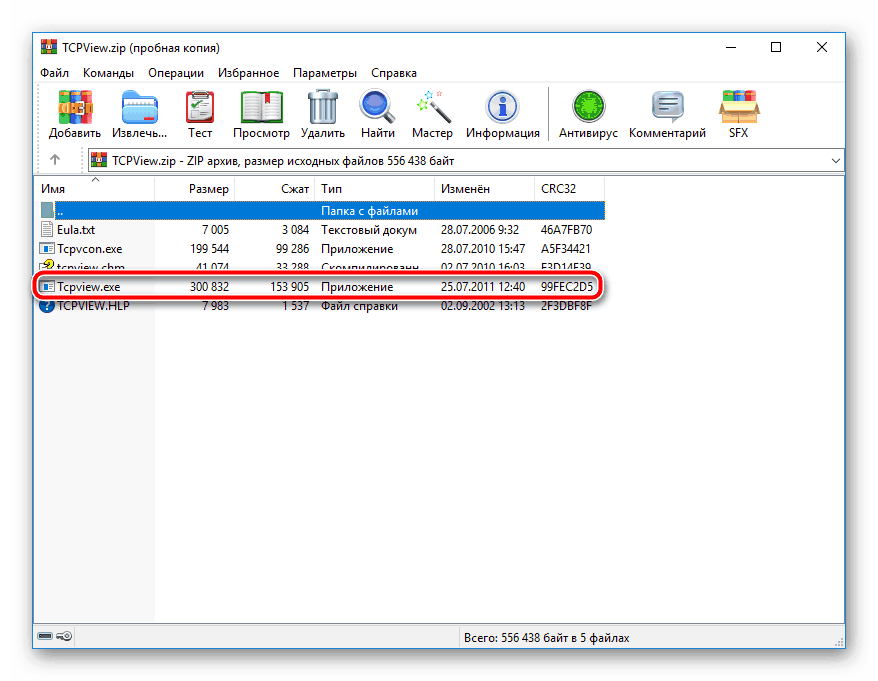Open the archive path dropdown
The image size is (878, 681).
(x=837, y=160)
